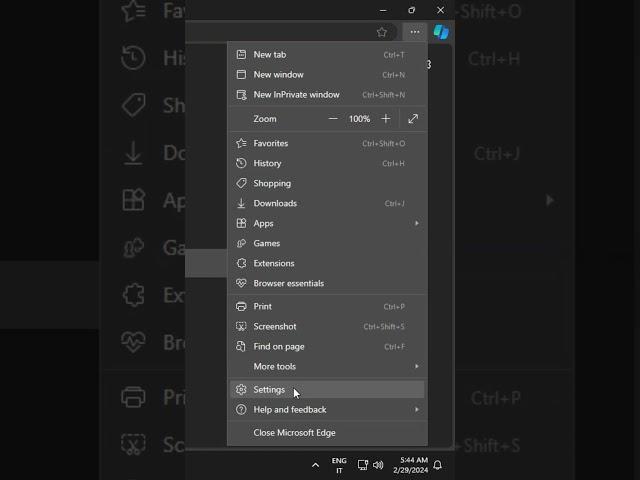The height and width of the screenshot is (480, 640).
Task: Show hidden tray icons with the chevron
Action: click(316, 465)
